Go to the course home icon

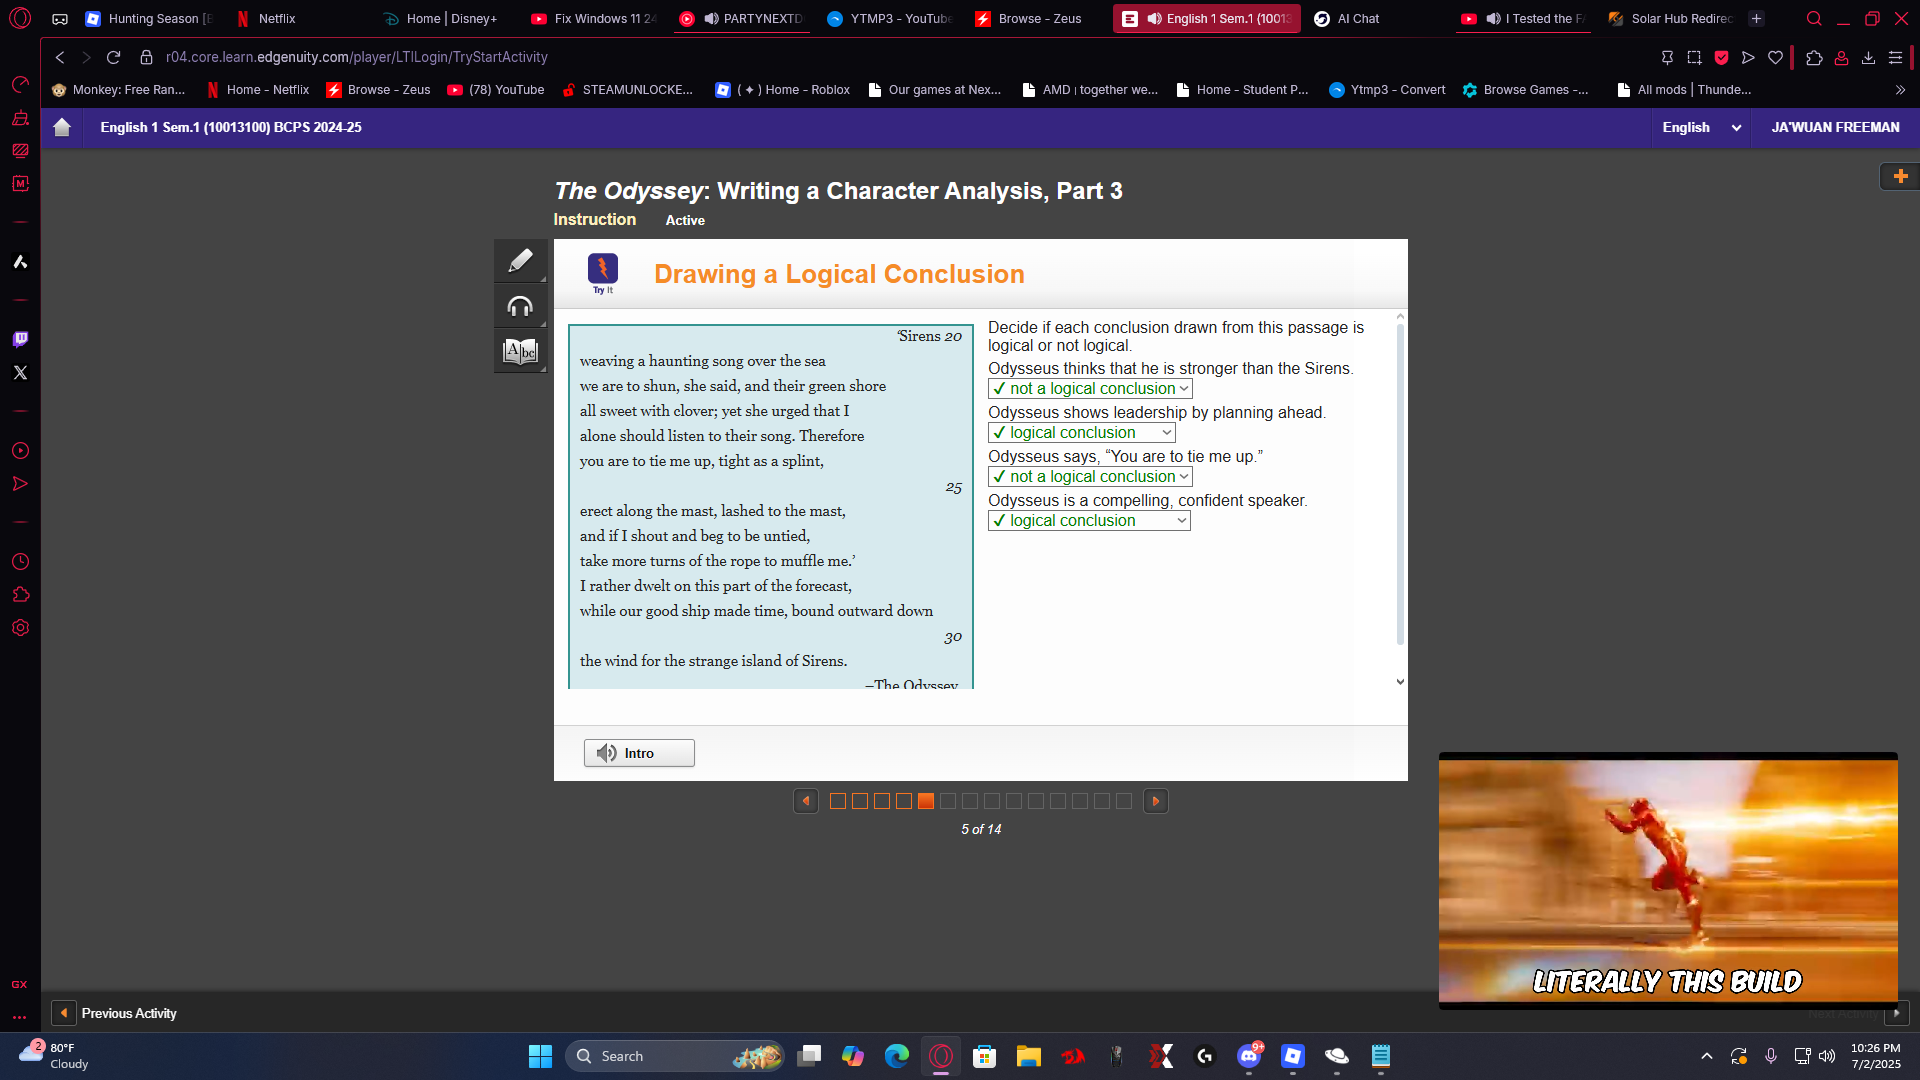point(62,127)
